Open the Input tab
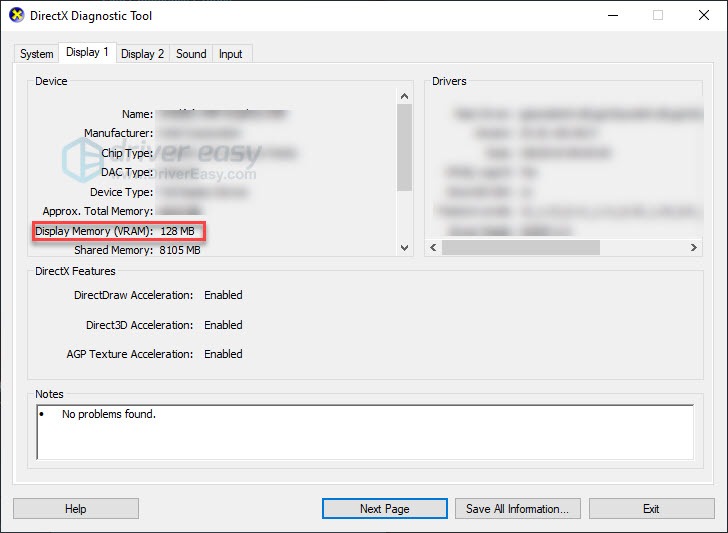 230,54
